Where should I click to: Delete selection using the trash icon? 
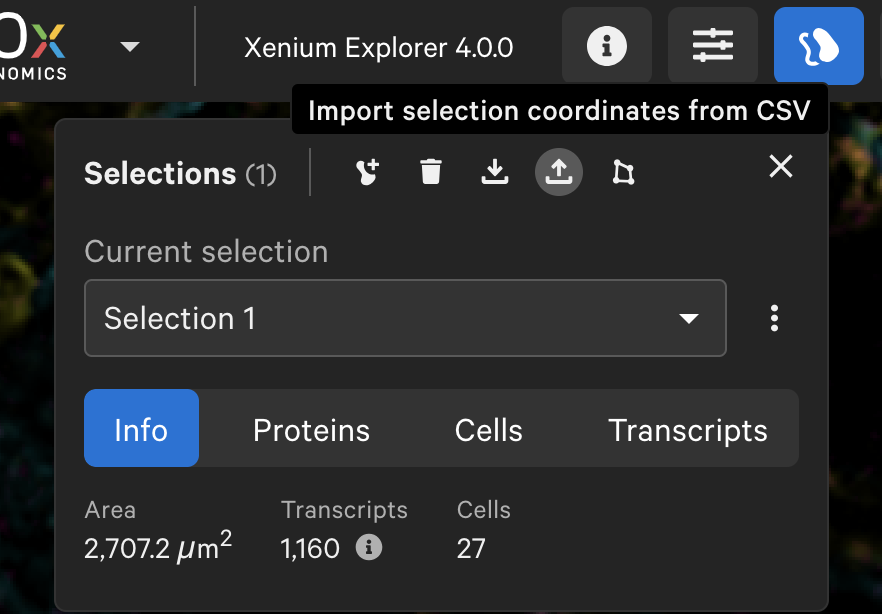click(x=431, y=172)
